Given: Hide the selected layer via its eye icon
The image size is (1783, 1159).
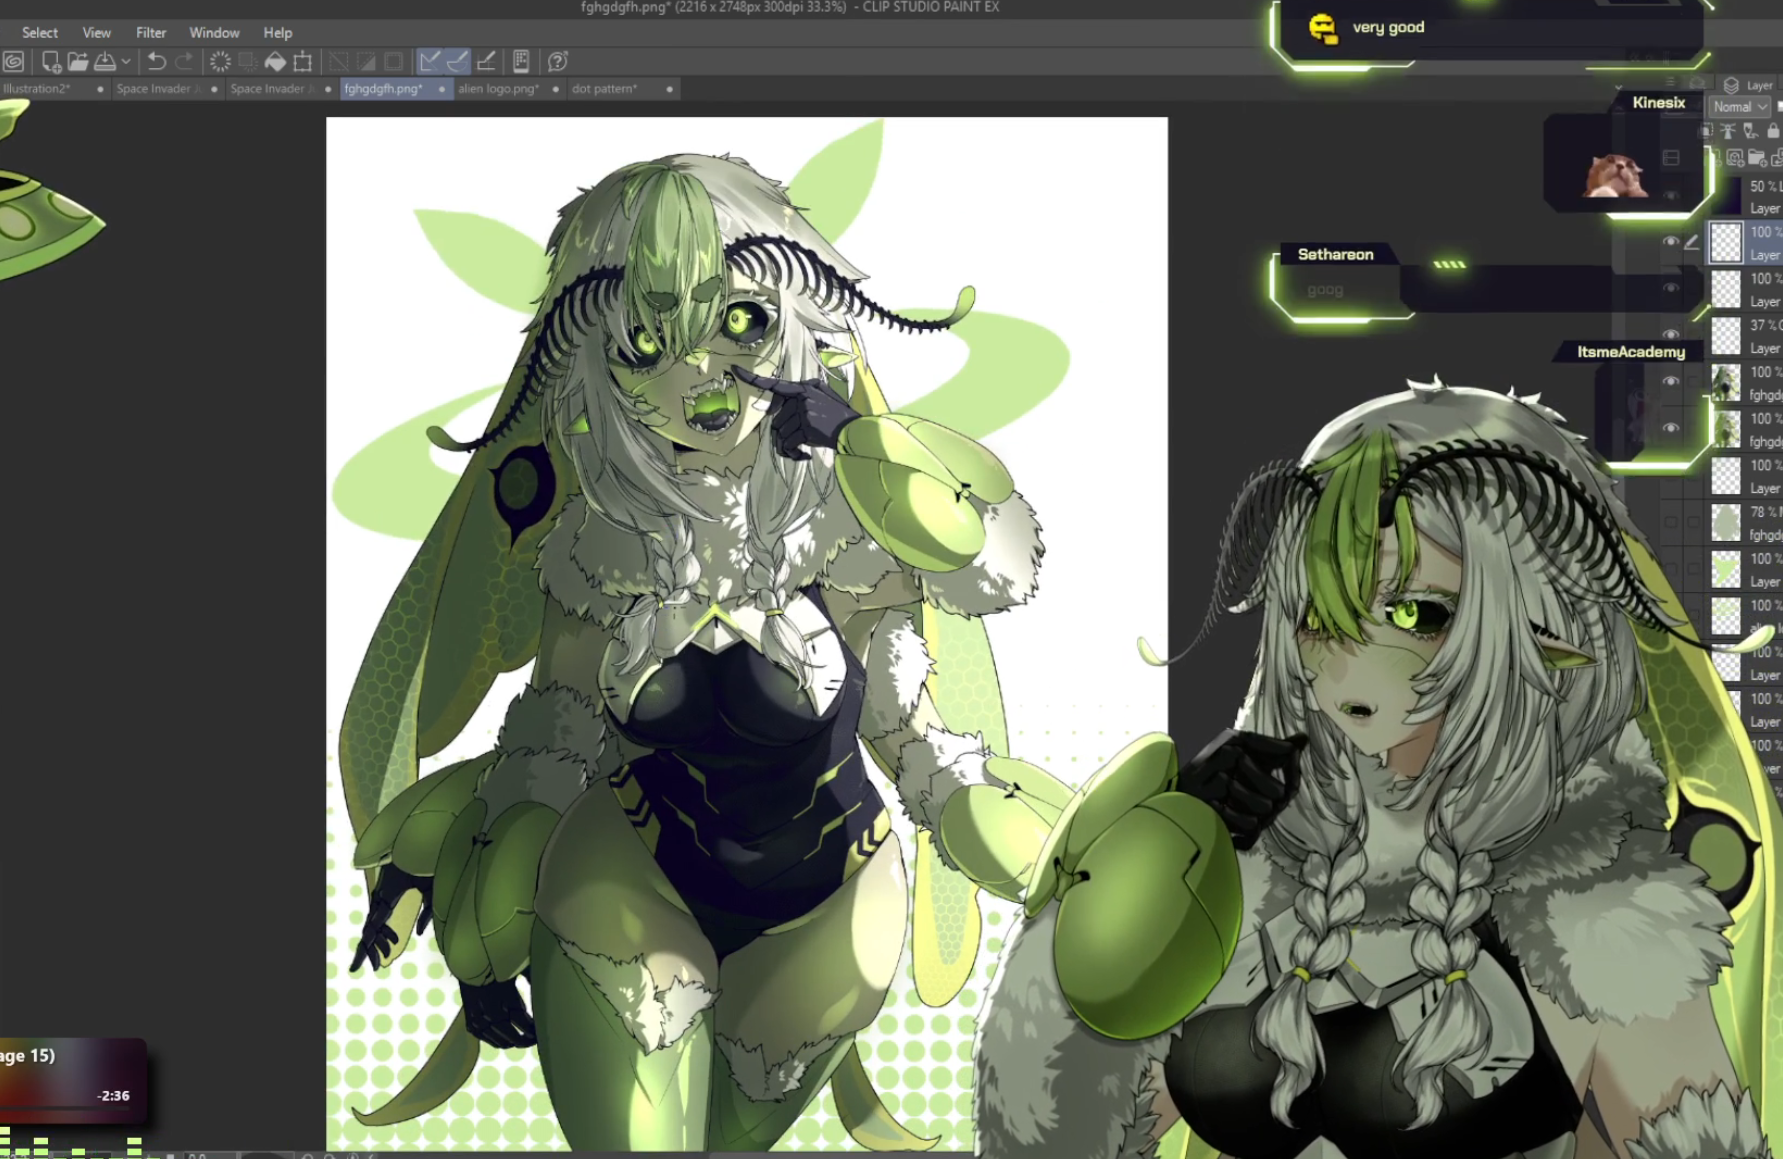Looking at the screenshot, I should click(1670, 242).
